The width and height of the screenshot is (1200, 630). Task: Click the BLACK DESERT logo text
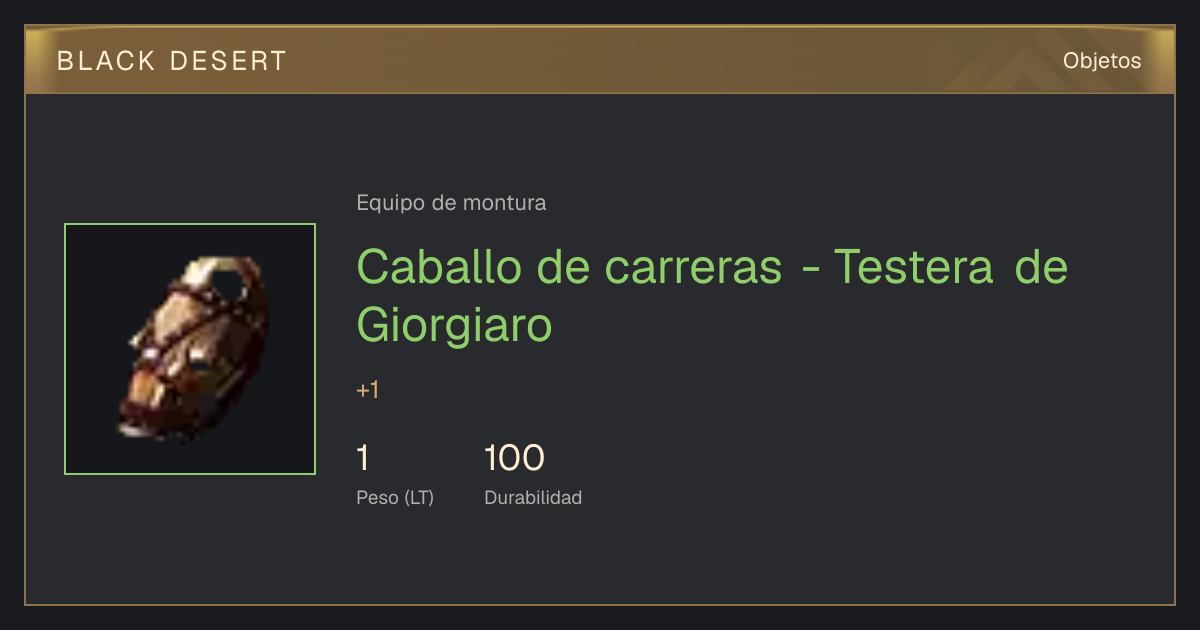[172, 61]
